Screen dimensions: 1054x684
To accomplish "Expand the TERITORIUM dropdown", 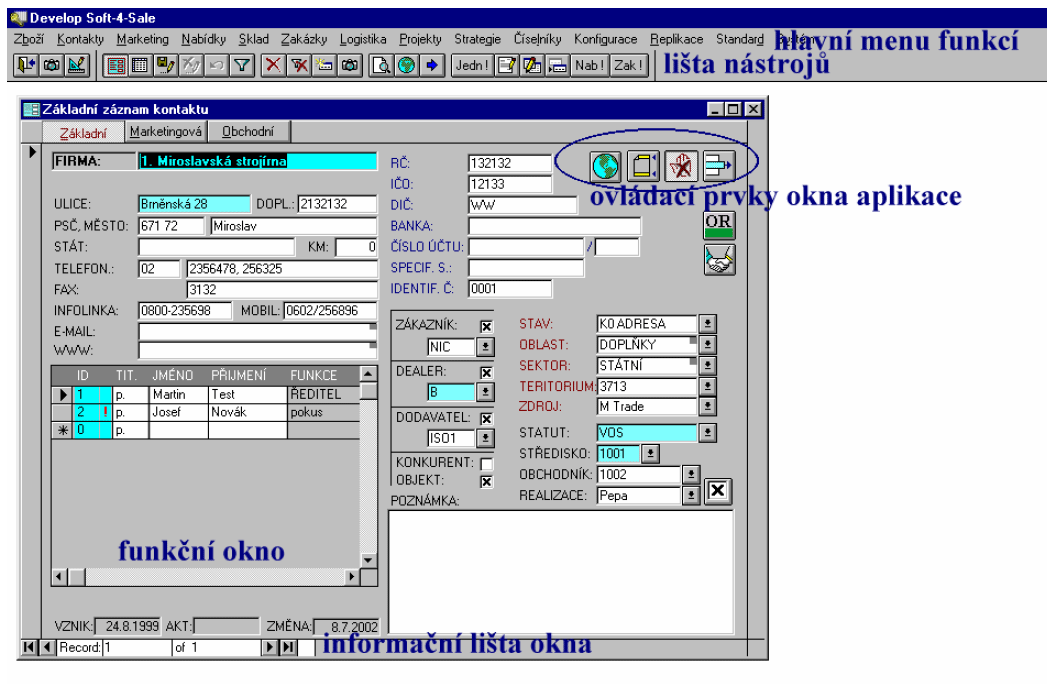I will tap(707, 386).
